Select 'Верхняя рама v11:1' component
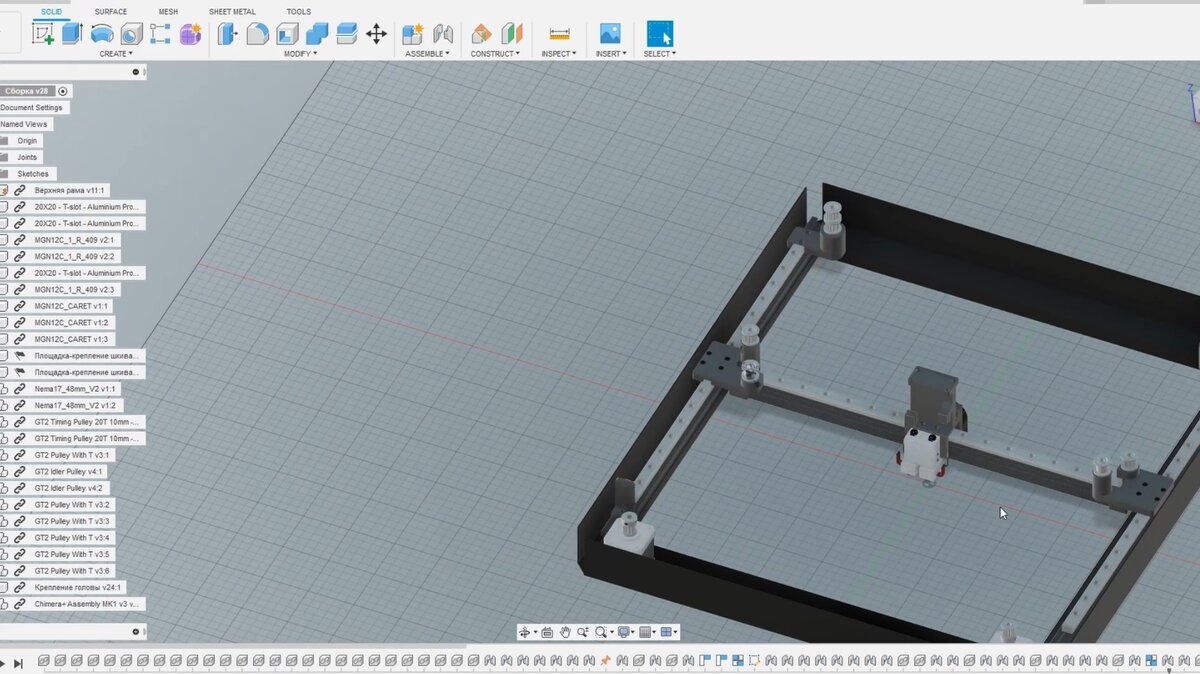The image size is (1200, 674). [x=70, y=190]
